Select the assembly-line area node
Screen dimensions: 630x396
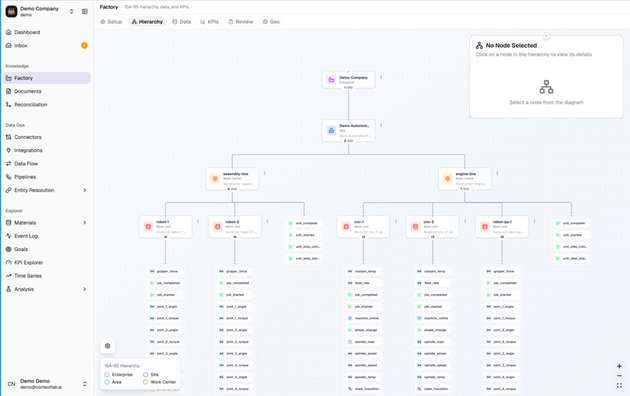[x=232, y=178]
